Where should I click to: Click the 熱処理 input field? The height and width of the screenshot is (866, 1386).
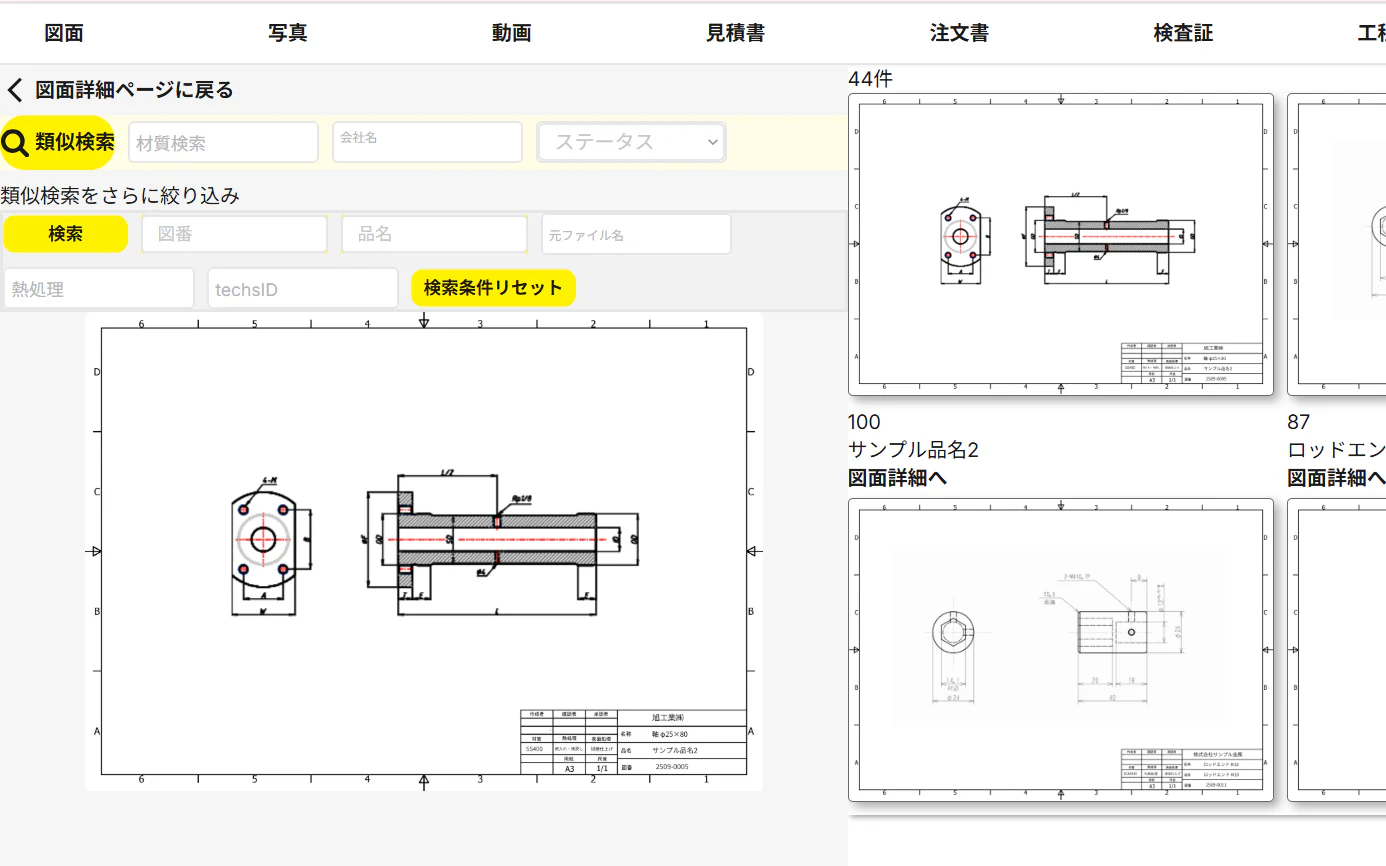point(99,288)
